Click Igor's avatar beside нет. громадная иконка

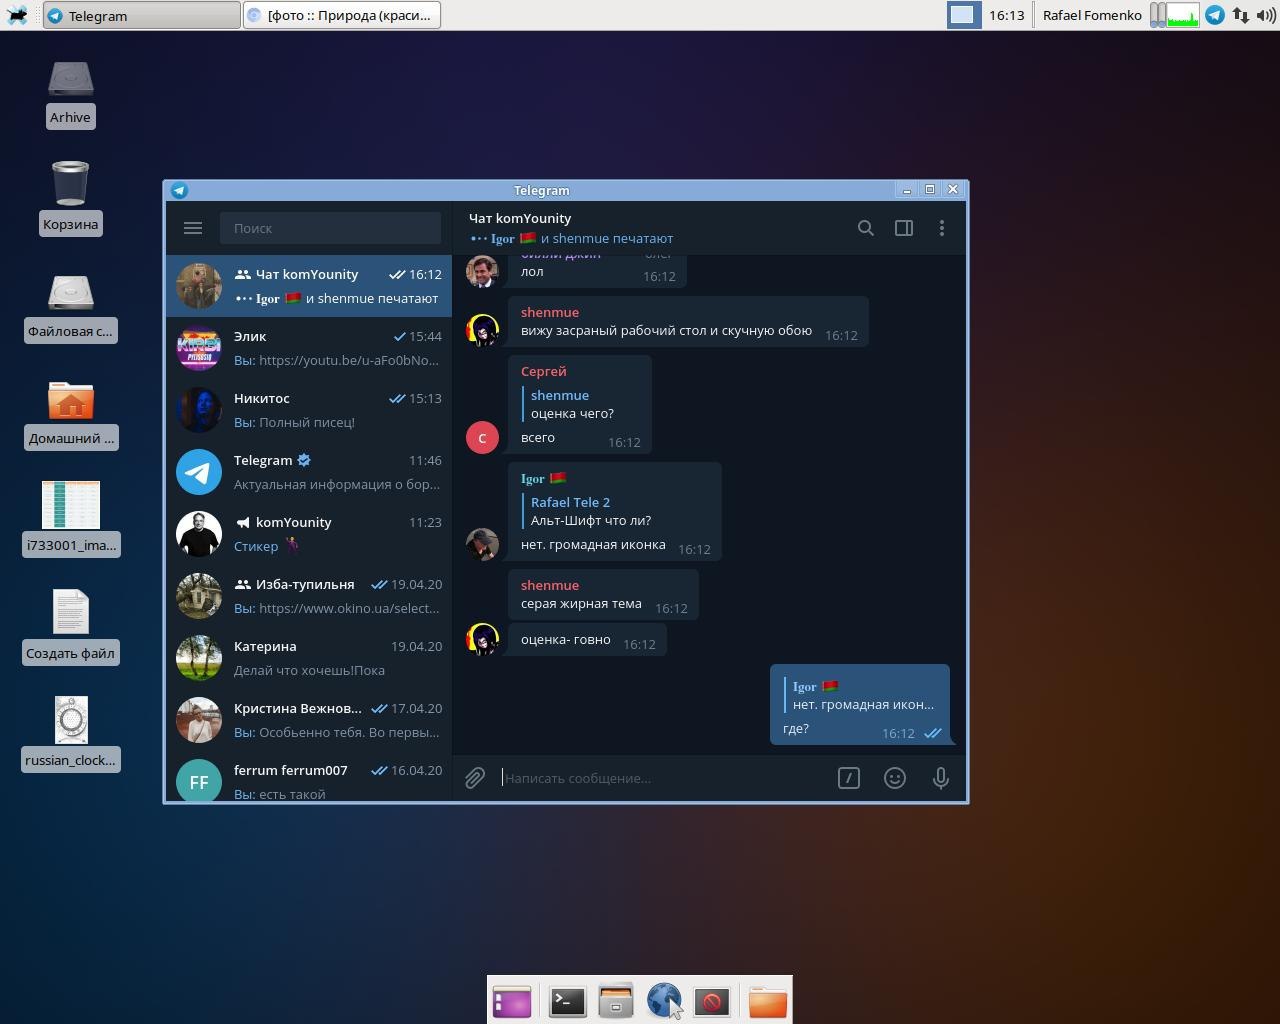point(482,544)
